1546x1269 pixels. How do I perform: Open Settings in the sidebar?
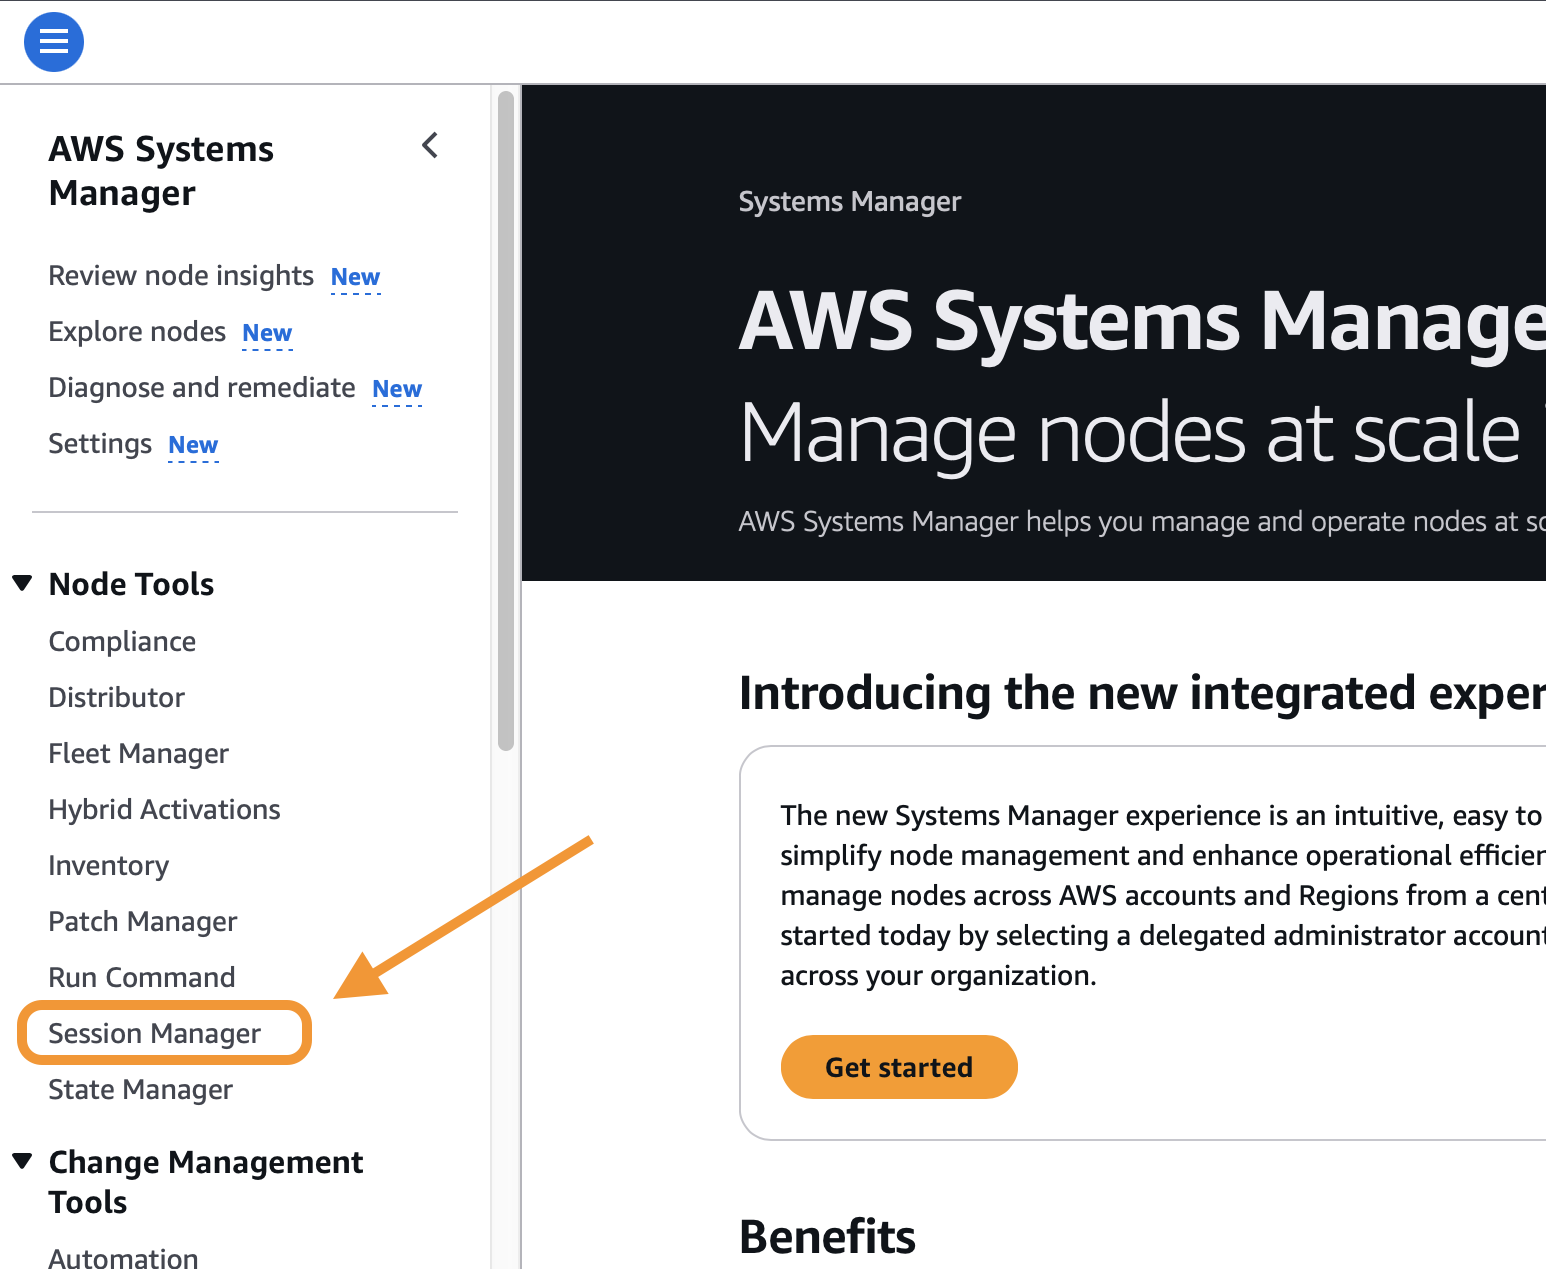pos(100,443)
